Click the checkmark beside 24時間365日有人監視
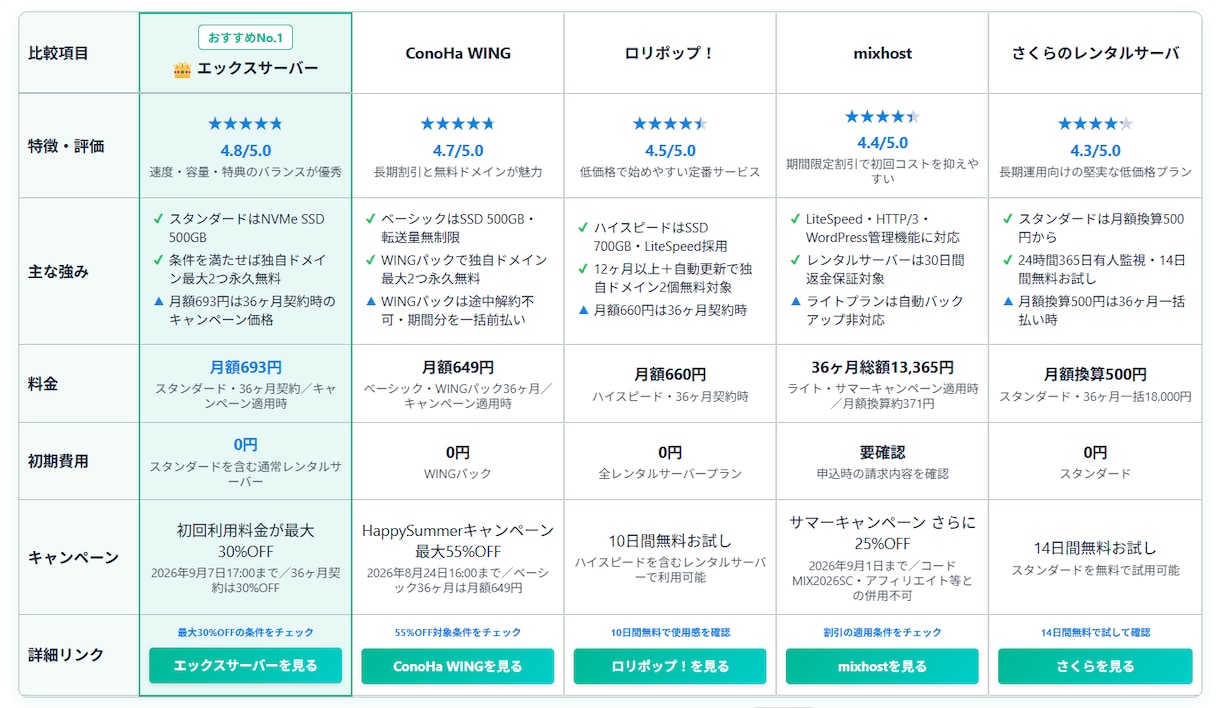Viewport: 1220px width, 708px height. pyautogui.click(x=1007, y=260)
